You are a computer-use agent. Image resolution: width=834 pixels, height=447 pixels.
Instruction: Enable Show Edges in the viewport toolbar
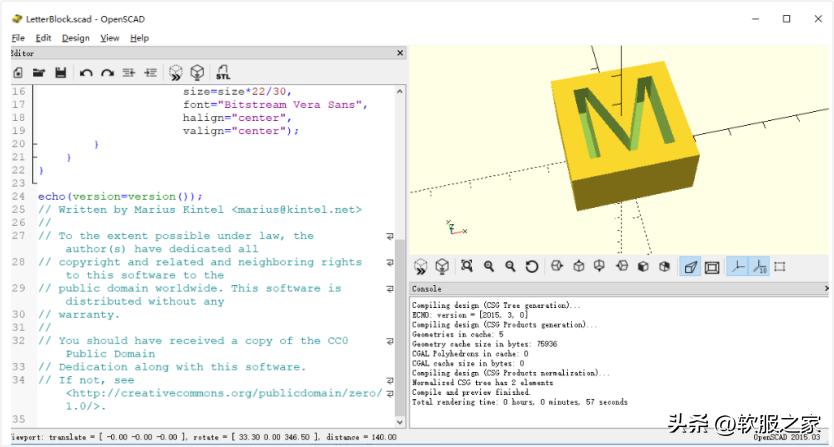[780, 267]
